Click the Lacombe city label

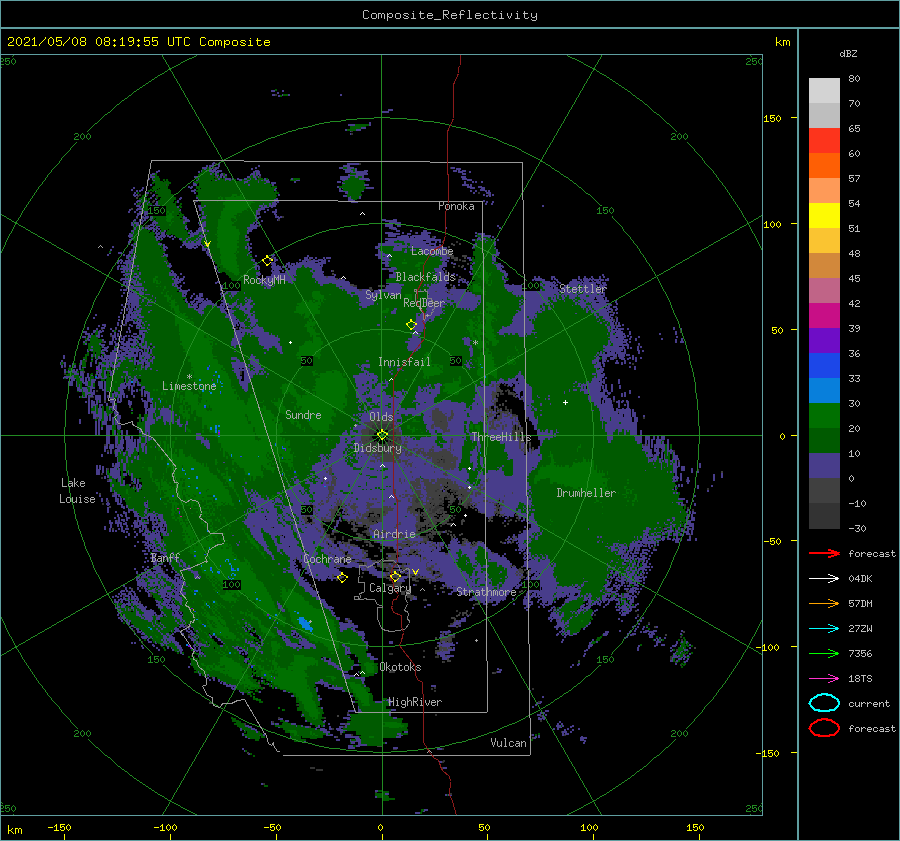432,251
